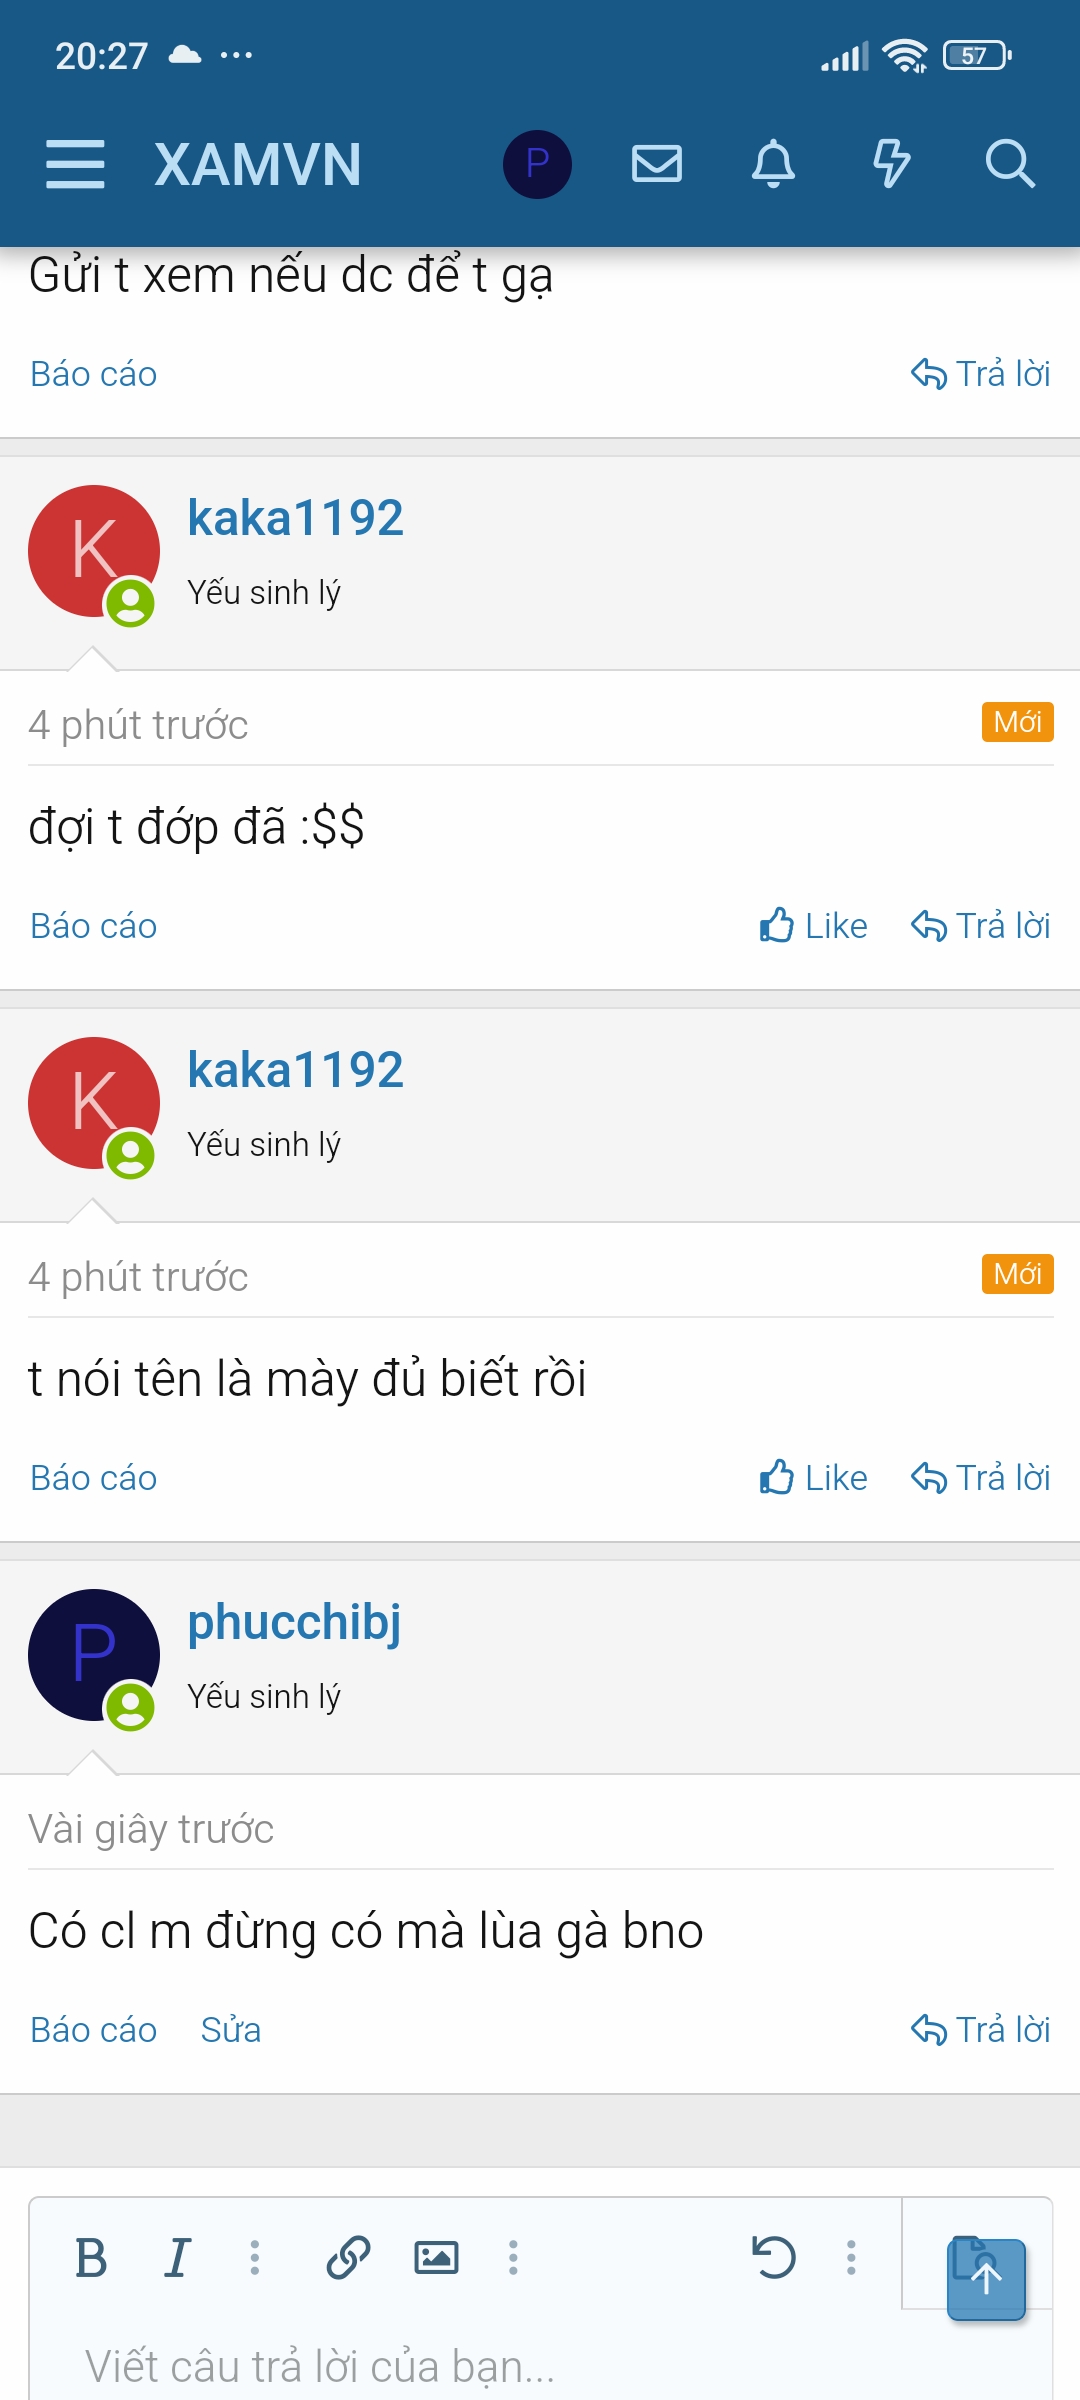
Task: Open the phucchibj username profile link
Action: coord(294,1622)
